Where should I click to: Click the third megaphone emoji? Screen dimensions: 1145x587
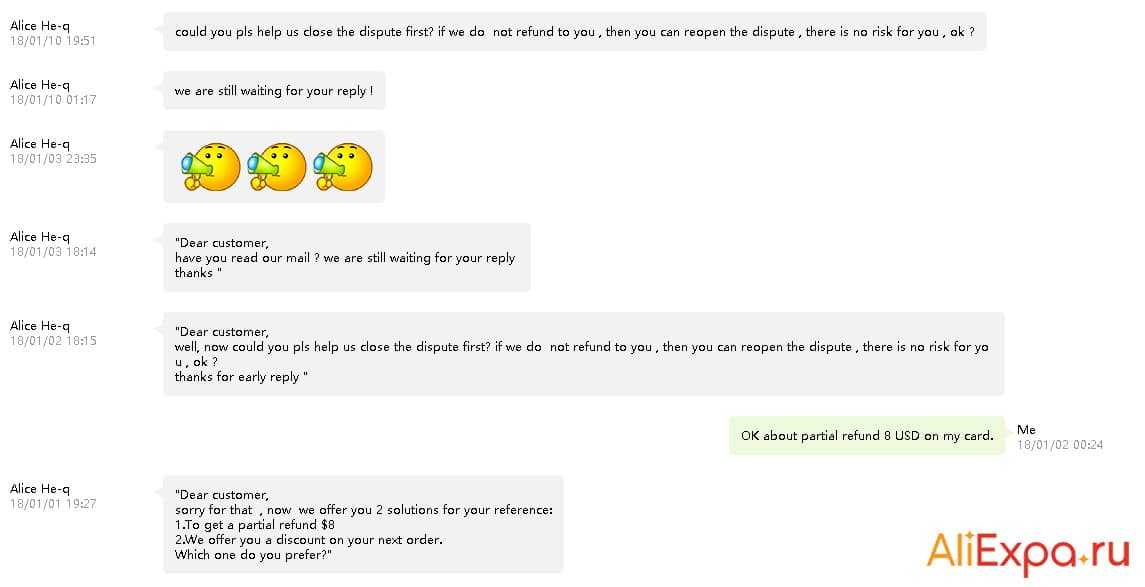pyautogui.click(x=343, y=167)
